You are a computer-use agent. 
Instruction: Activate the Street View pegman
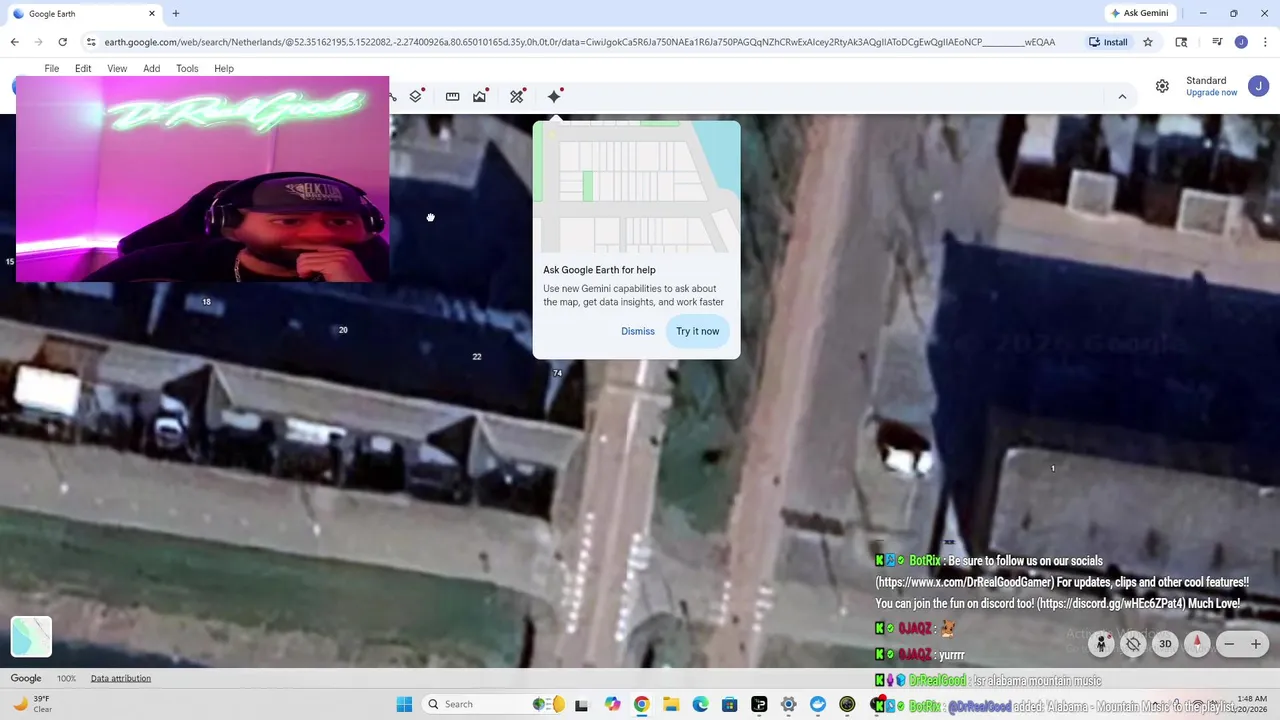coord(1101,644)
